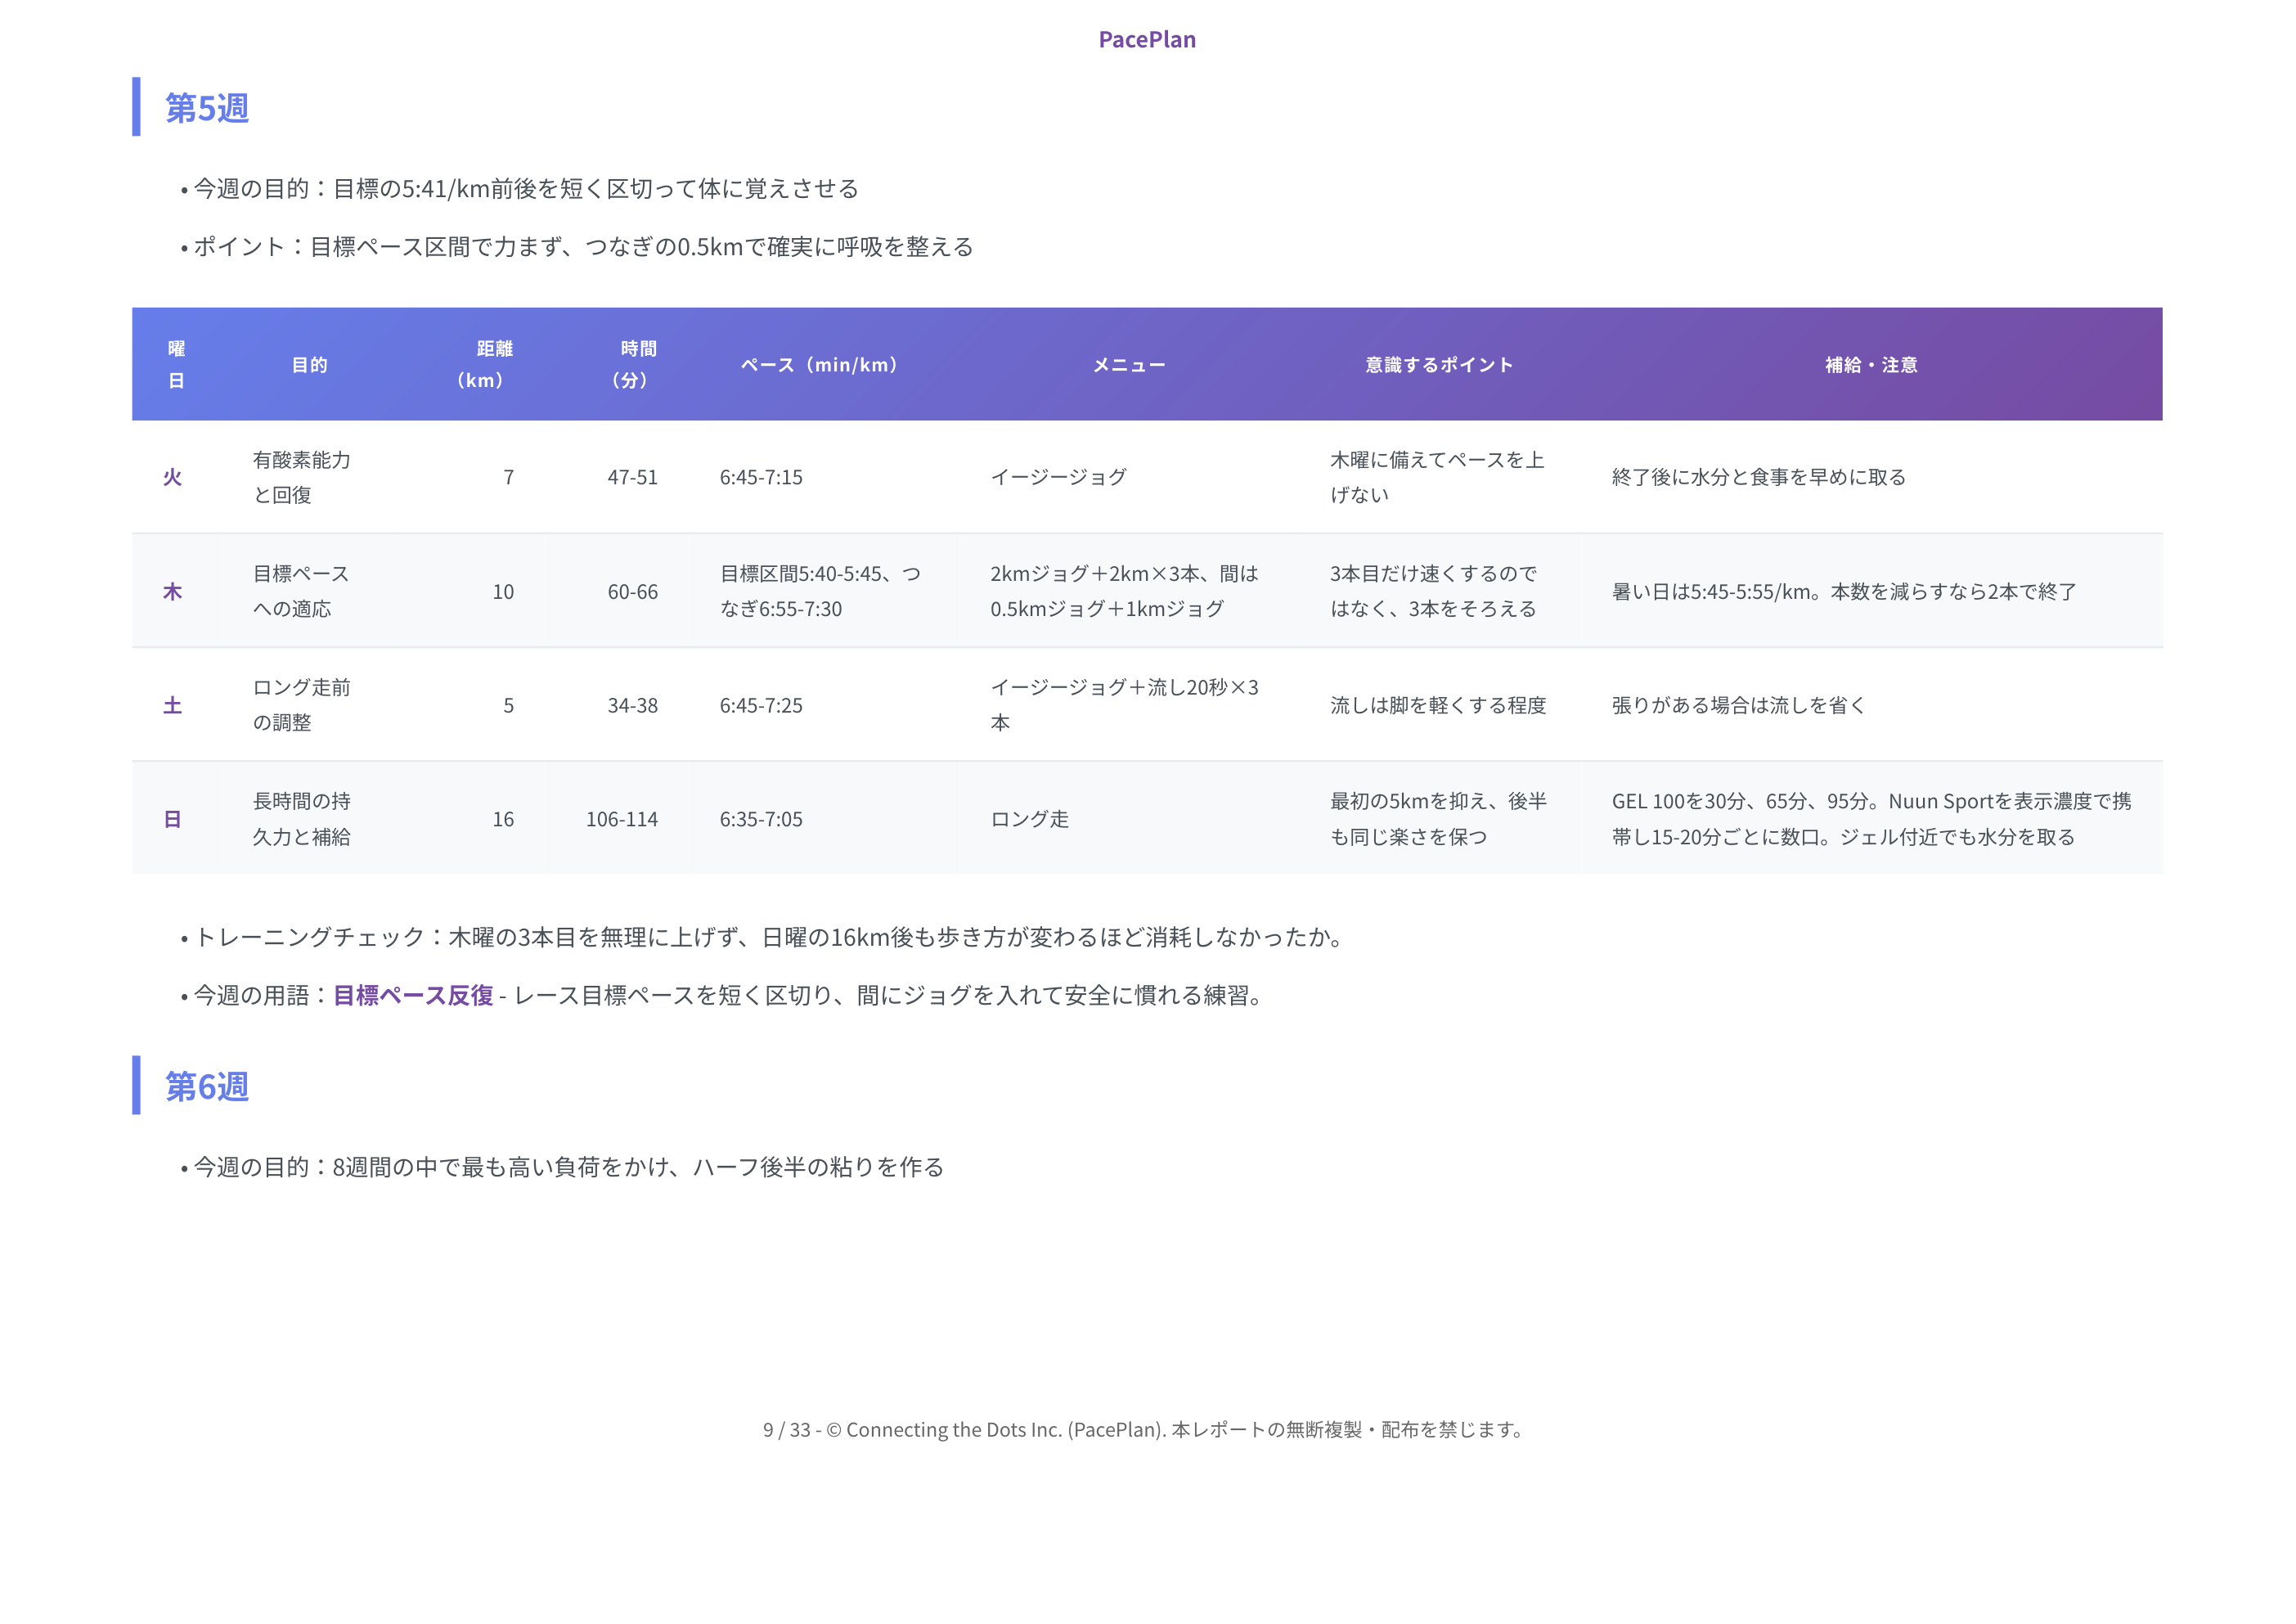Click the 有酸素能力と回復 purpose cell
Image resolution: width=2296 pixels, height=1624 pixels.
click(302, 477)
